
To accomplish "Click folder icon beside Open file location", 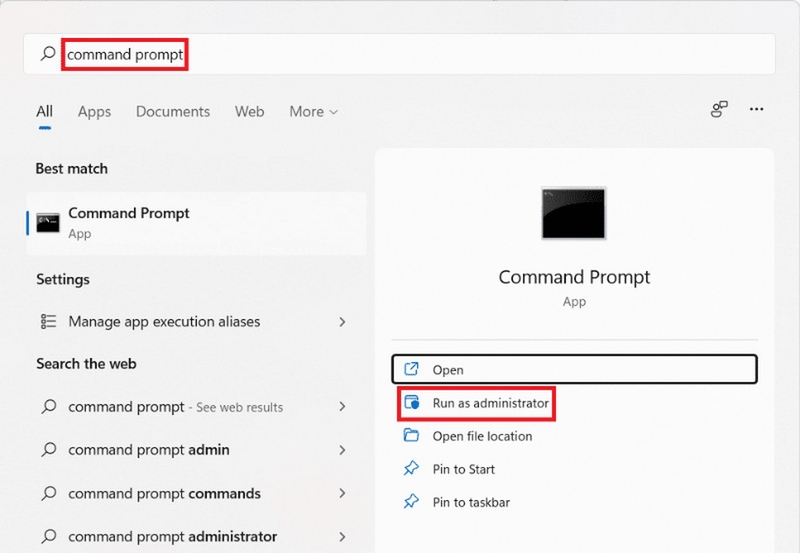I will click(411, 436).
